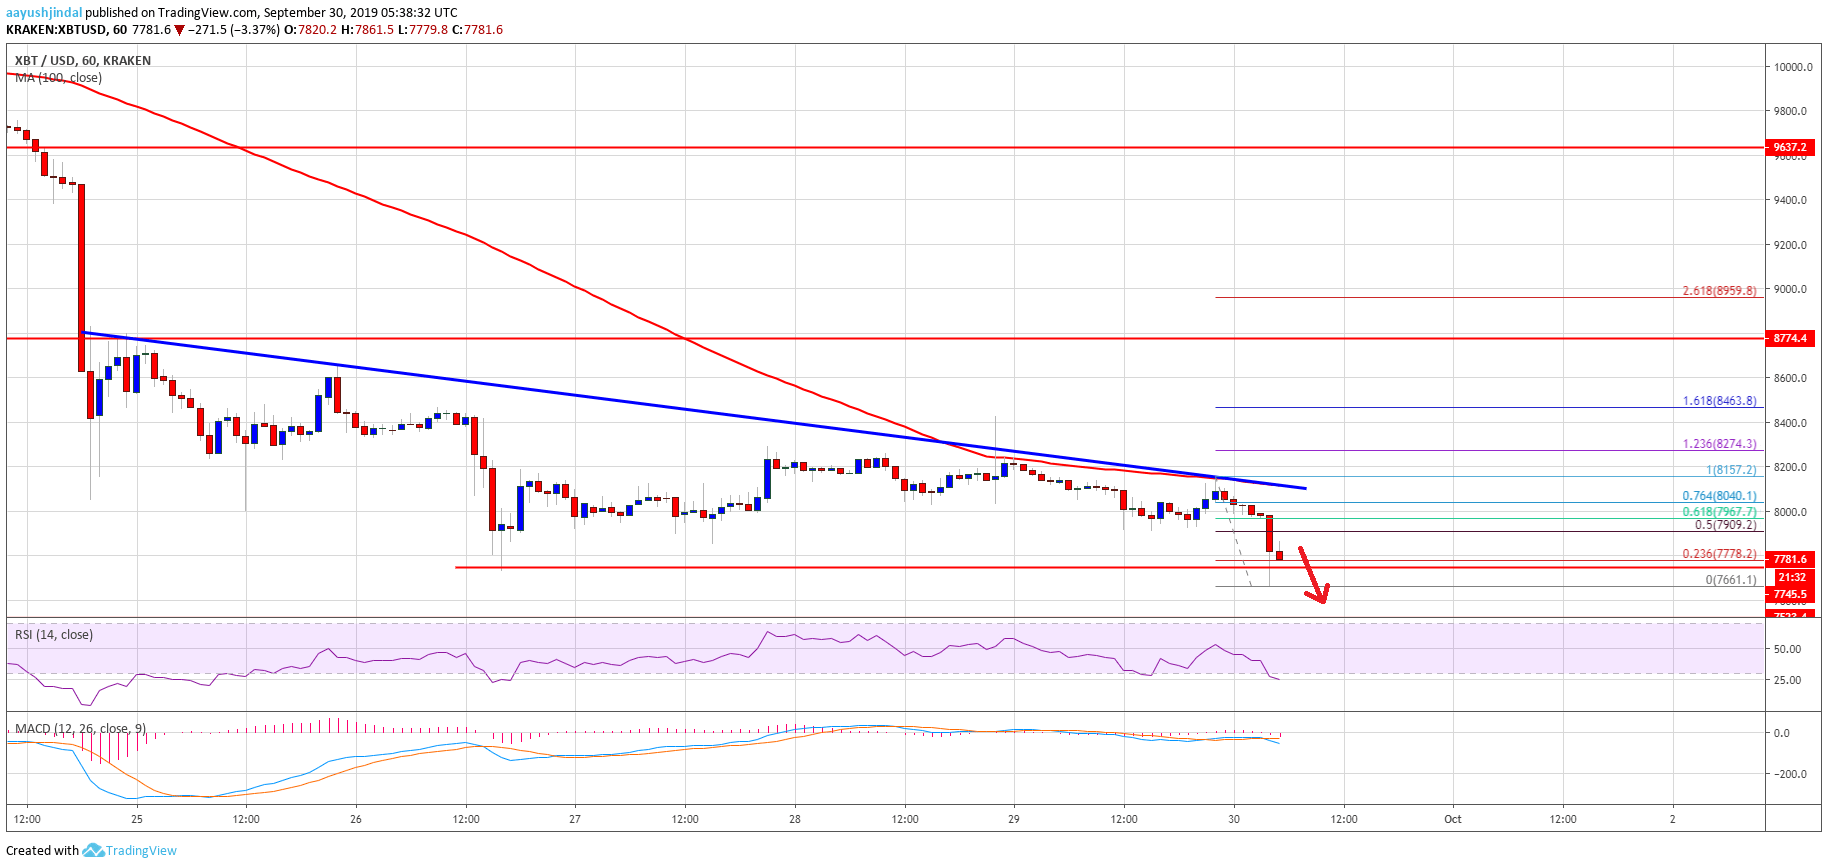
Task: Select the MA (100, close) indicator label
Action: (x=58, y=78)
